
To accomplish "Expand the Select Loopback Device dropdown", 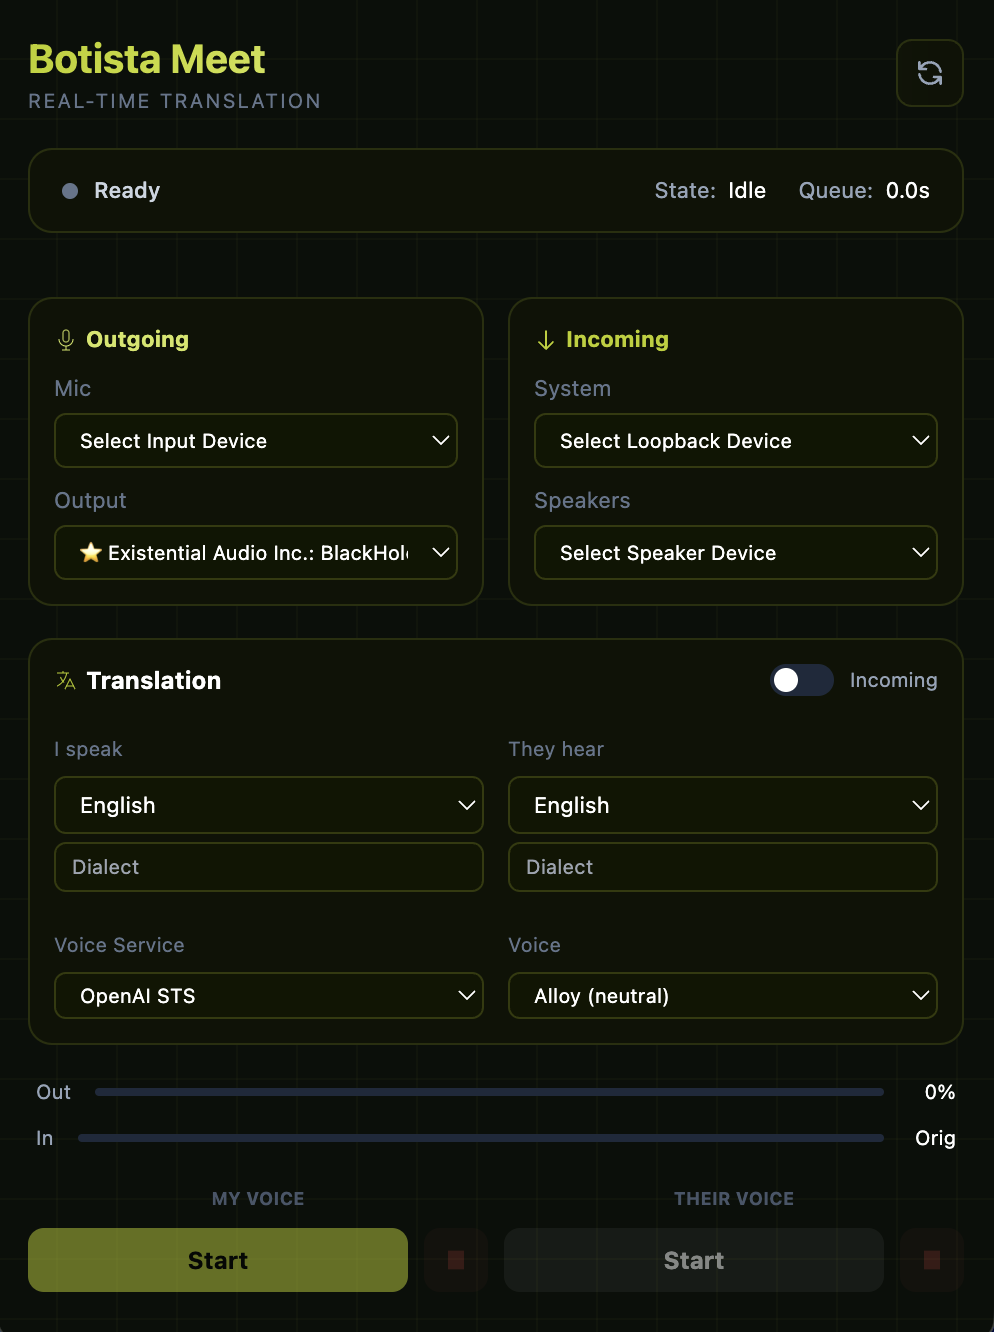I will pos(735,441).
